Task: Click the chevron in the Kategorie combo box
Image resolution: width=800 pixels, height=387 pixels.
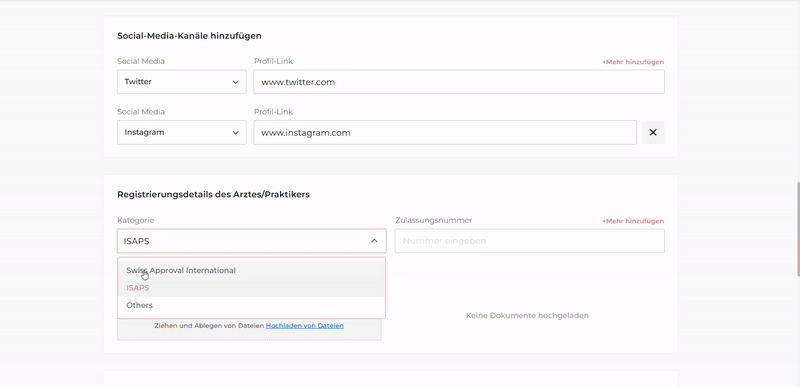Action: click(x=374, y=241)
